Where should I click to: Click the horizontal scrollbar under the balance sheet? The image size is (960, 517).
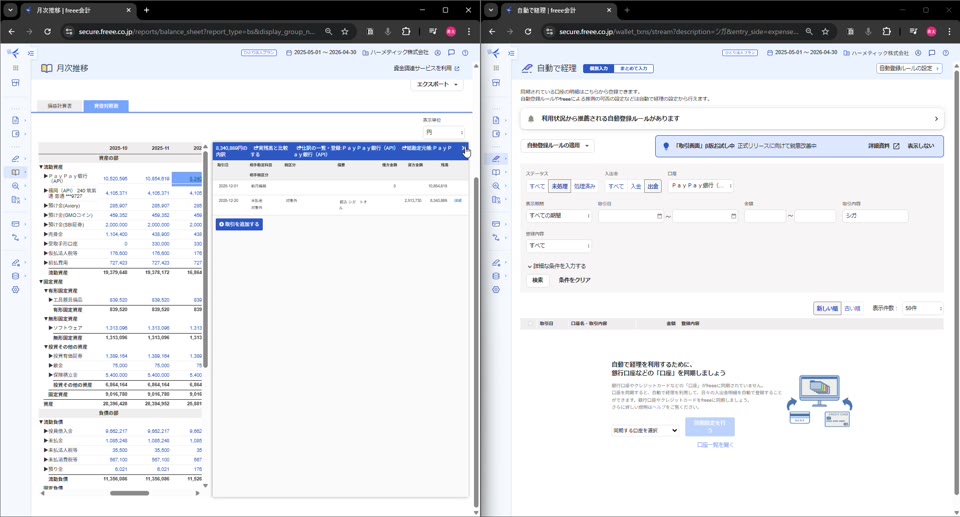point(128,493)
